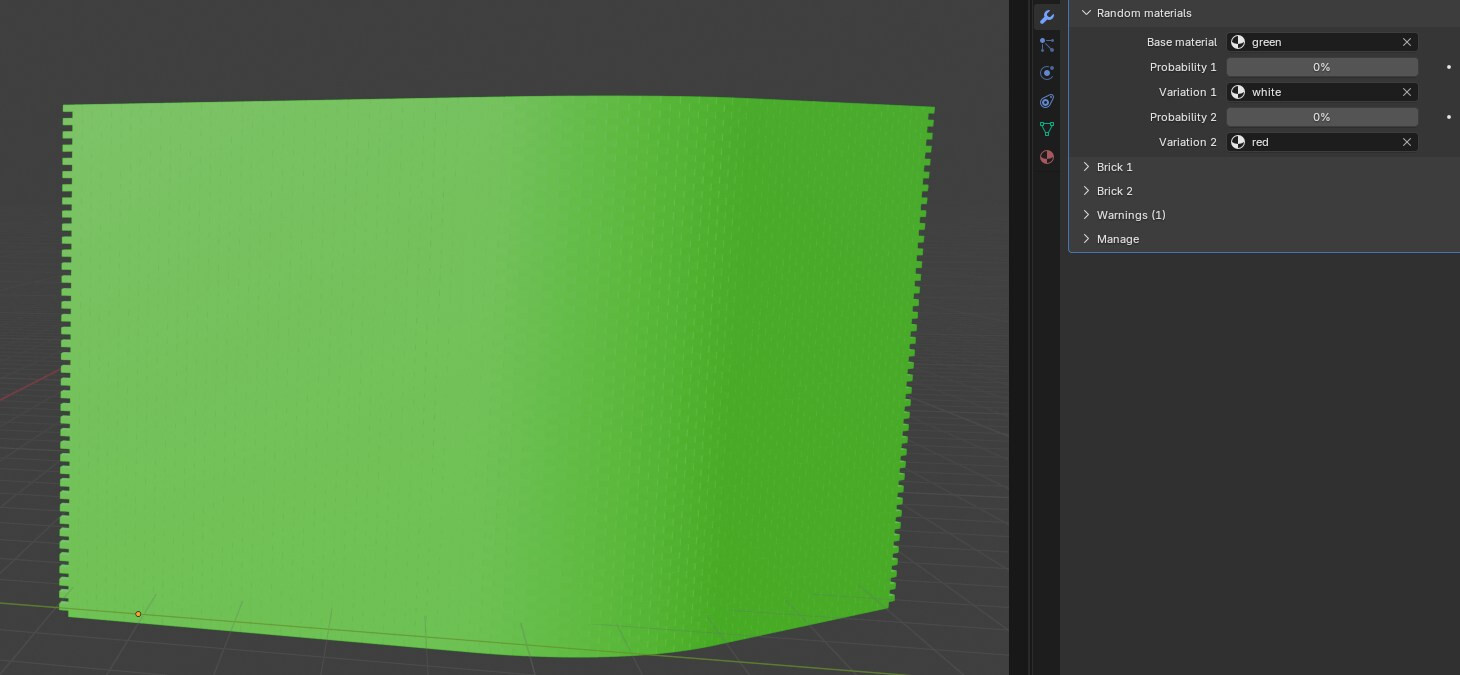Open the Modifiers wrench tab
The width and height of the screenshot is (1460, 675).
(1047, 17)
